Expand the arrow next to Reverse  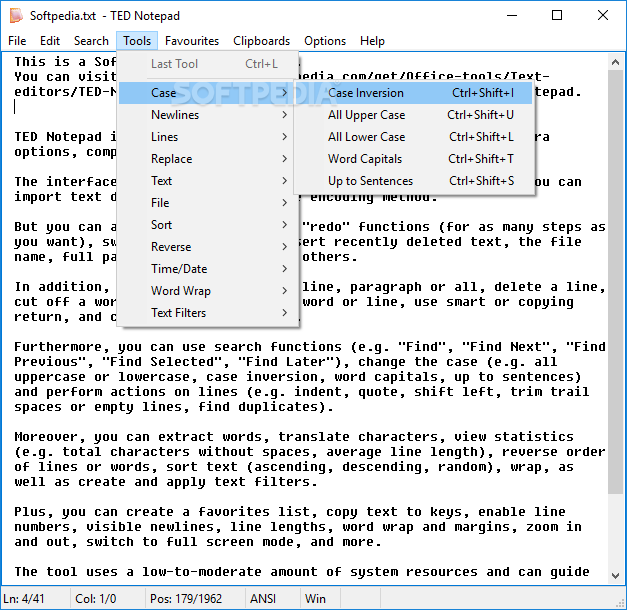point(284,247)
